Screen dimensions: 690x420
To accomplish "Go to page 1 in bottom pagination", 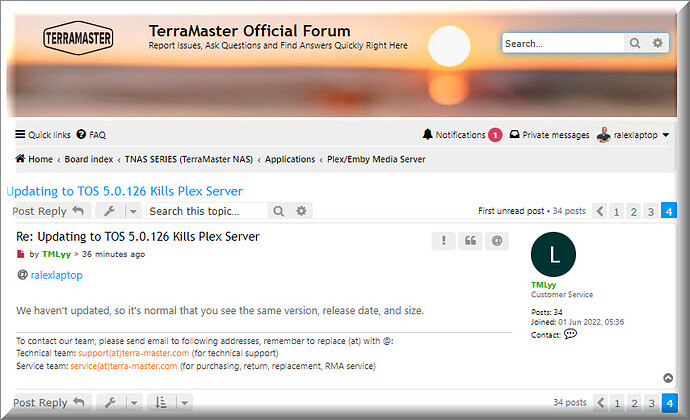I will 617,403.
